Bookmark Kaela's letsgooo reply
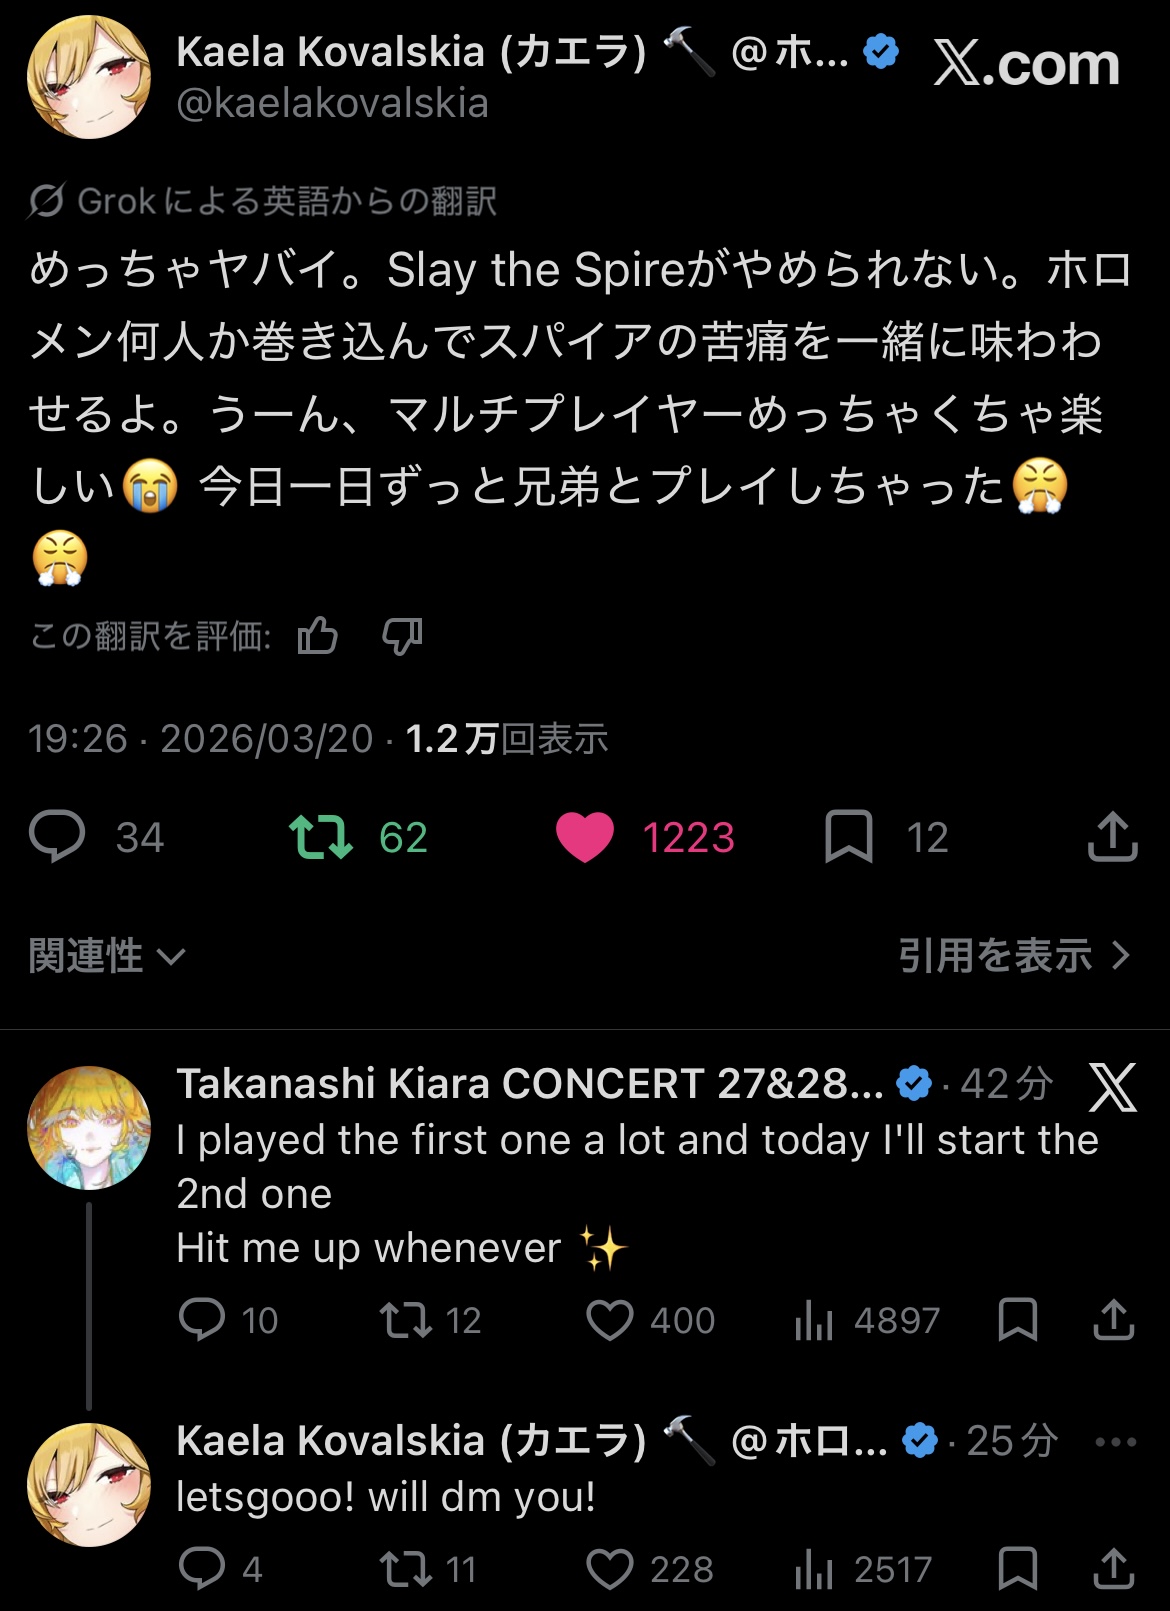The height and width of the screenshot is (1611, 1170). [x=1018, y=1568]
